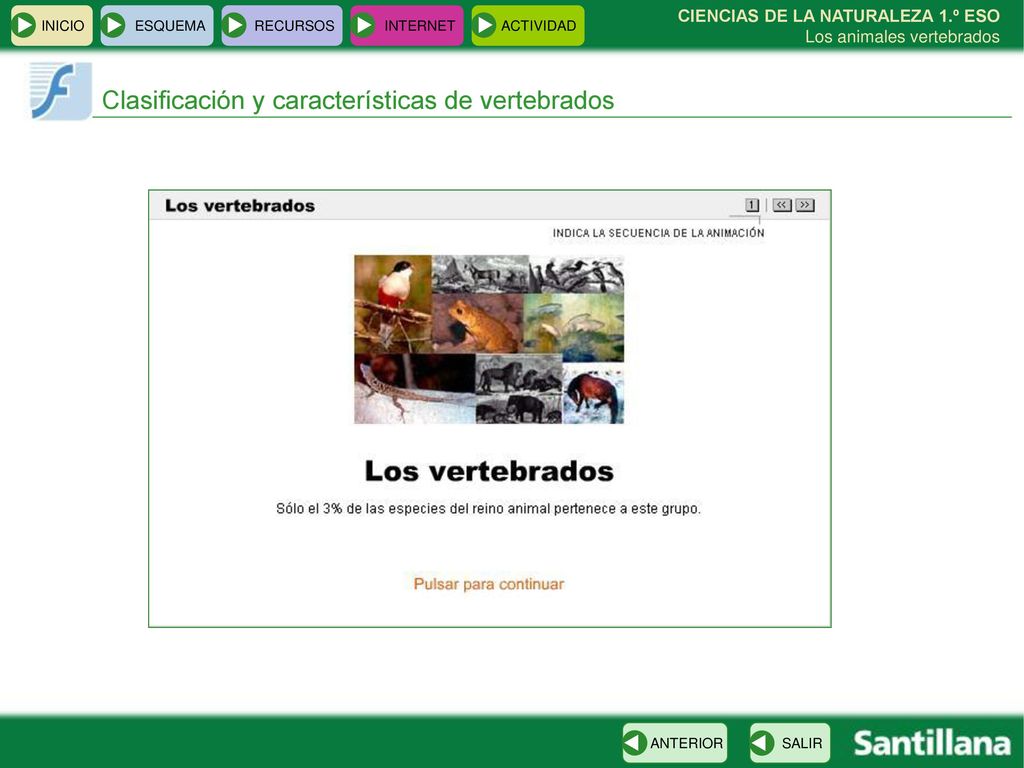Click the Santillana logo
Image resolution: width=1024 pixels, height=768 pixels.
pyautogui.click(x=932, y=743)
